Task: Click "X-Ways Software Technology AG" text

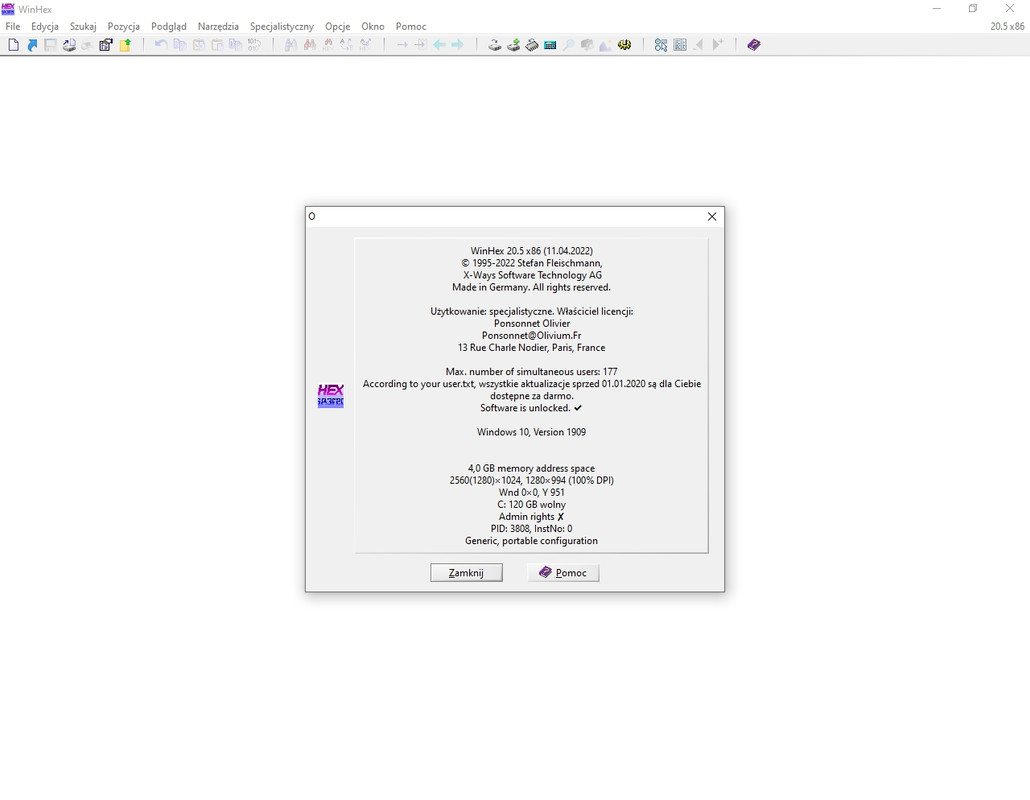Action: [x=531, y=275]
